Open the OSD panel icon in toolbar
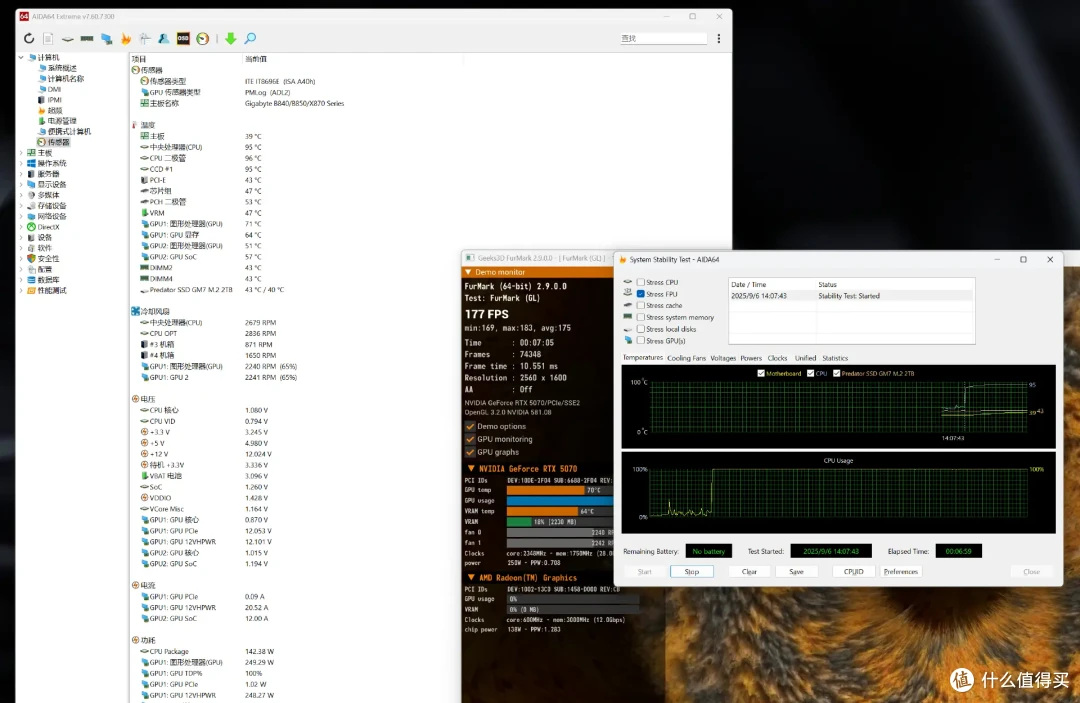The height and width of the screenshot is (703, 1080). [x=183, y=39]
